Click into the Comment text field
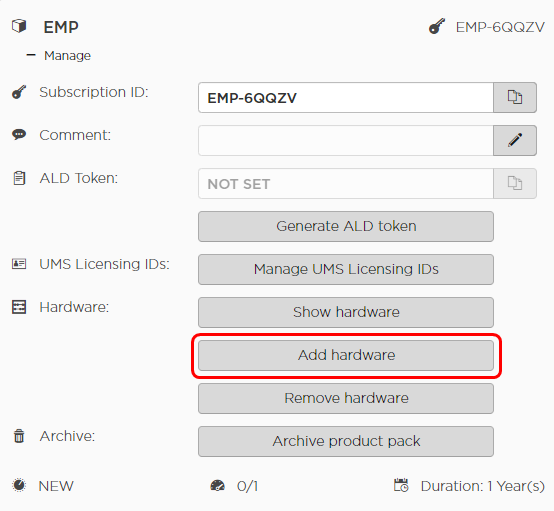The height and width of the screenshot is (511, 554). (x=346, y=140)
